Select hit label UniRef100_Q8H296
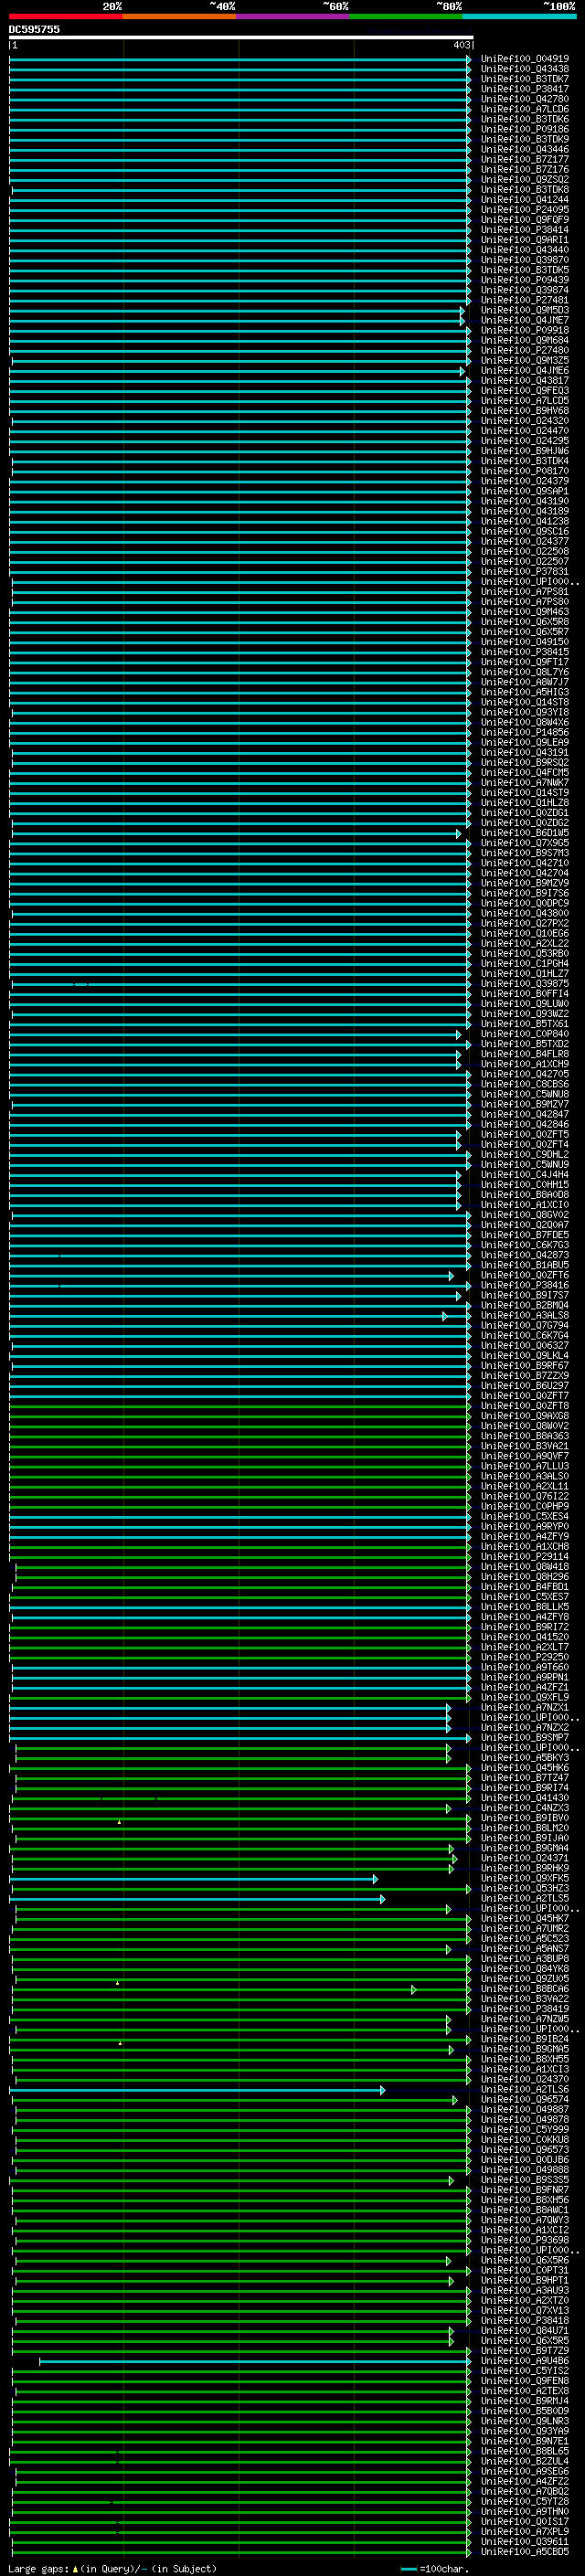The height and width of the screenshot is (2576, 585). (x=524, y=1576)
